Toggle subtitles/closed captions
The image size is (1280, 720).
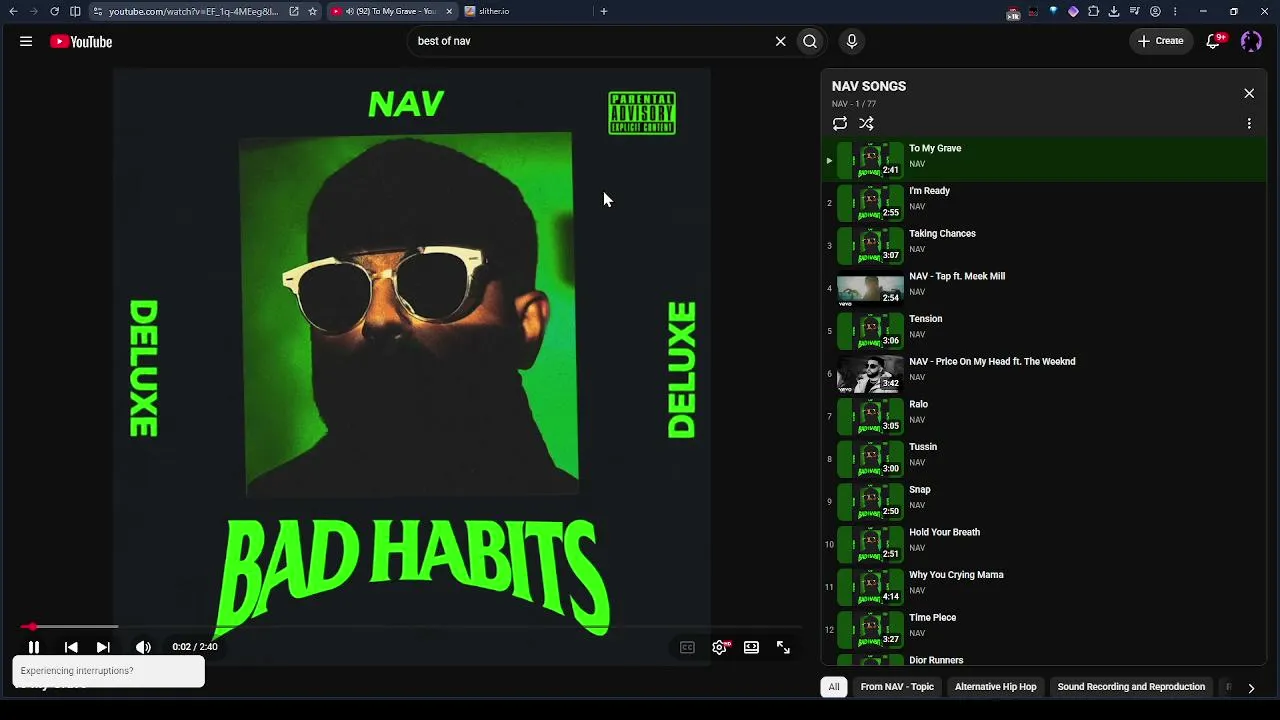(687, 647)
